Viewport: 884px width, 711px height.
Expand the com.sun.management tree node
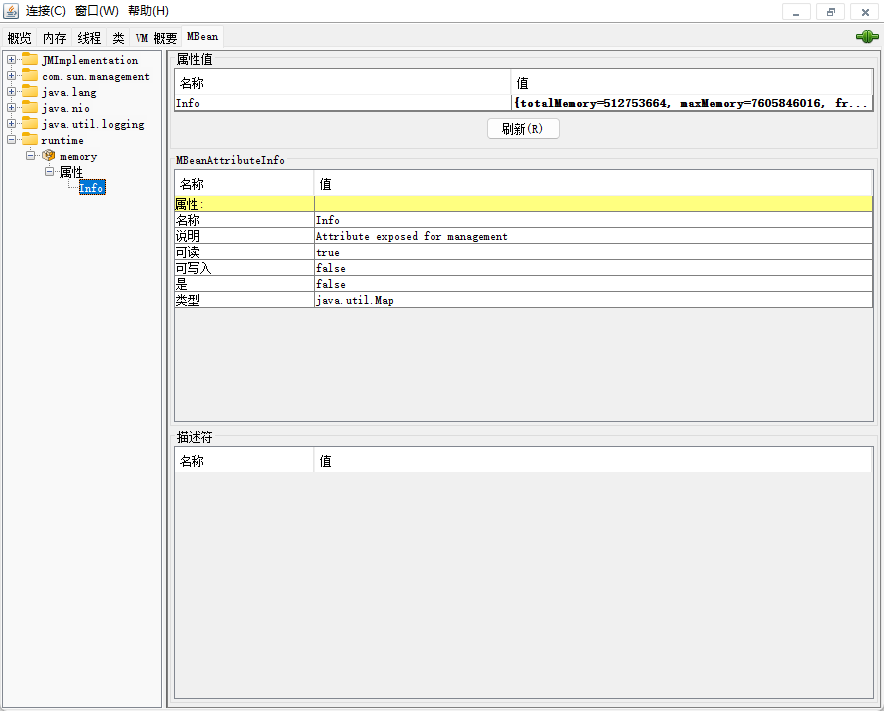[11, 75]
